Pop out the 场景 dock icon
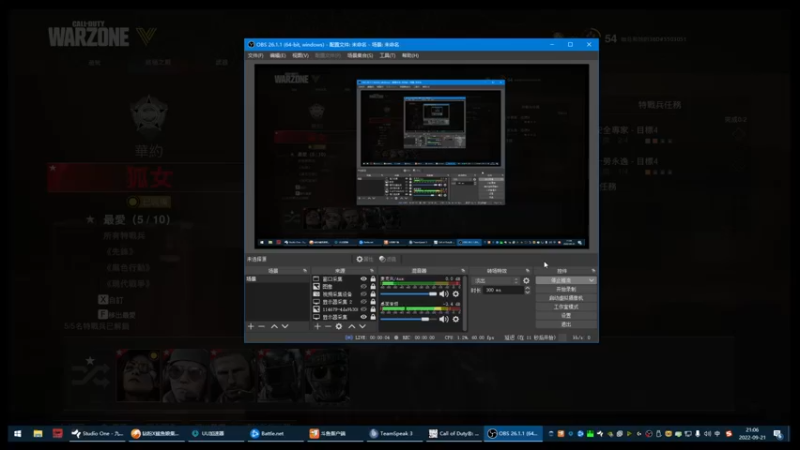Viewport: 800px width, 450px height. pyautogui.click(x=305, y=270)
